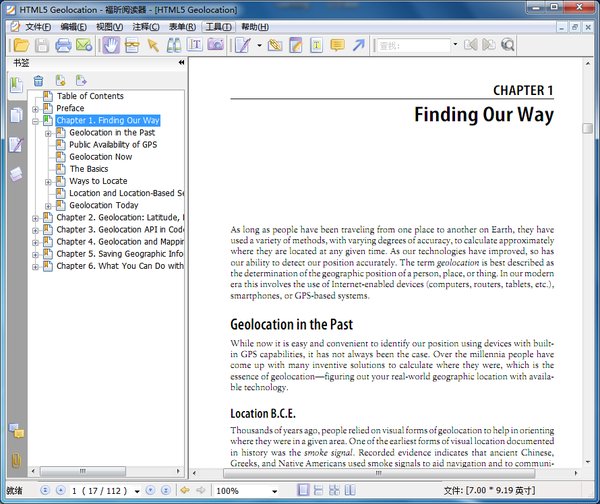Collapse the bookmark panel with double arrow

tap(182, 62)
